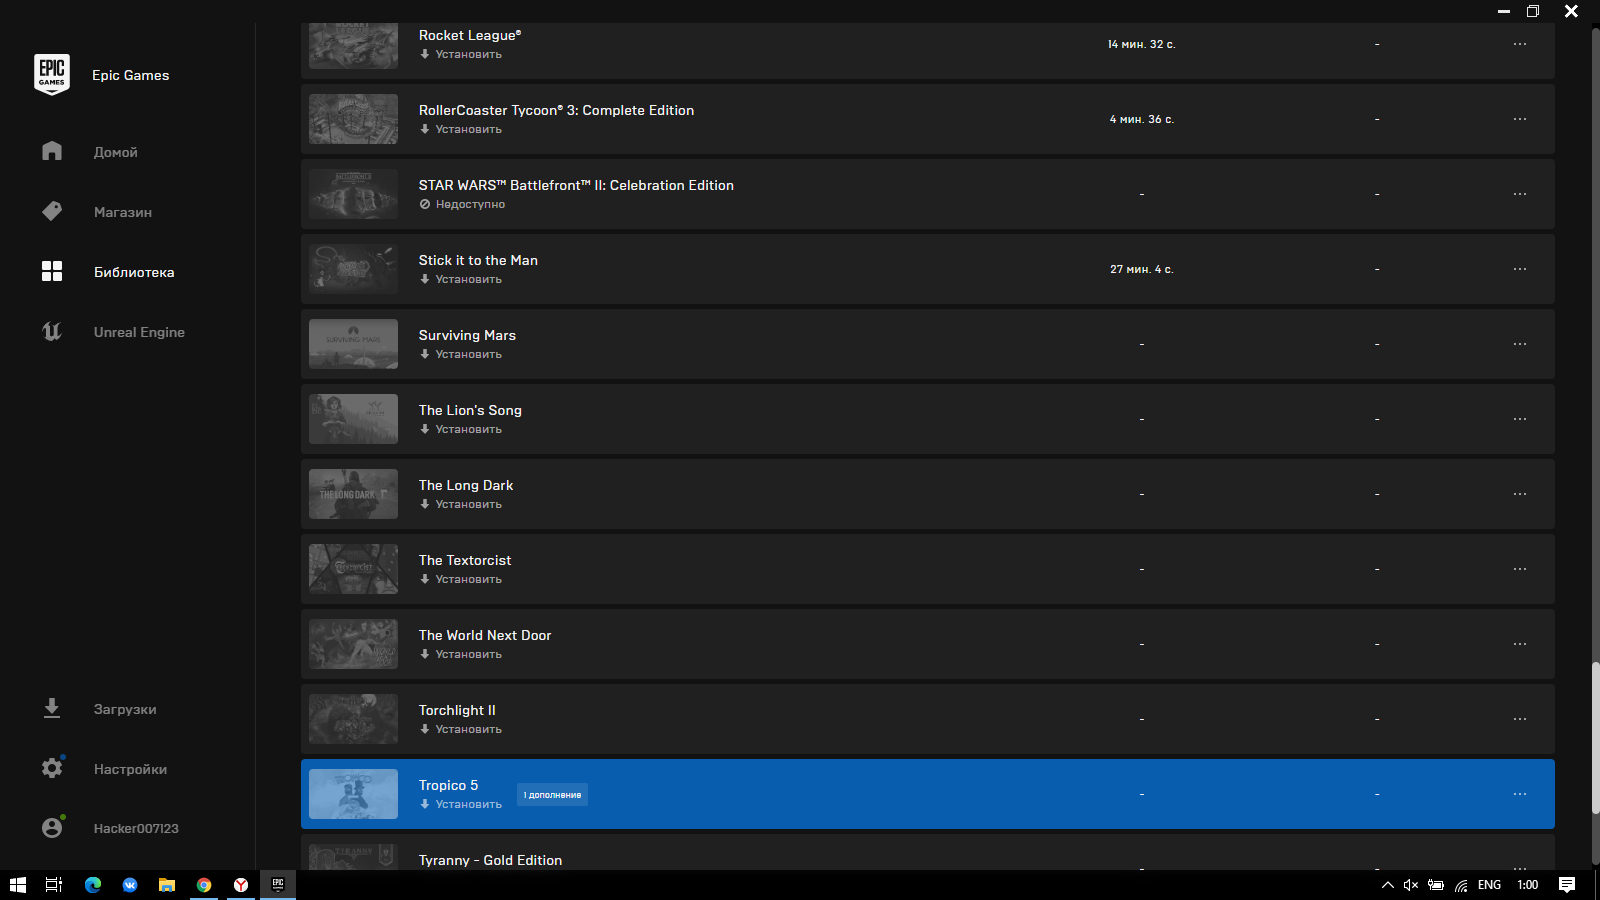The height and width of the screenshot is (900, 1600).
Task: Click the RollerCoaster Tycoon 3 thumbnail
Action: coord(353,119)
